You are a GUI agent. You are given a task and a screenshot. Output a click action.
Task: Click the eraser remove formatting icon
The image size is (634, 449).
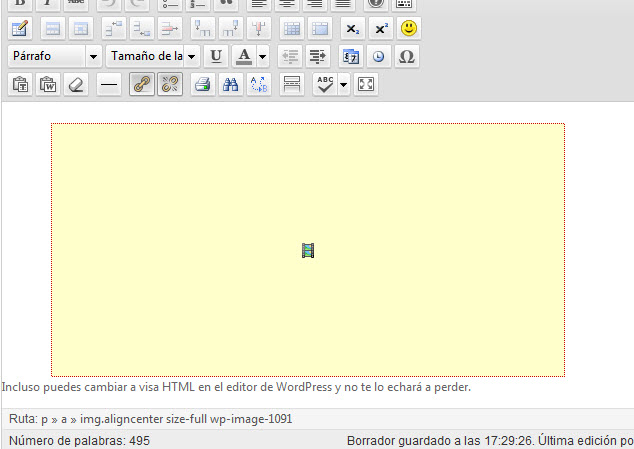pyautogui.click(x=76, y=85)
